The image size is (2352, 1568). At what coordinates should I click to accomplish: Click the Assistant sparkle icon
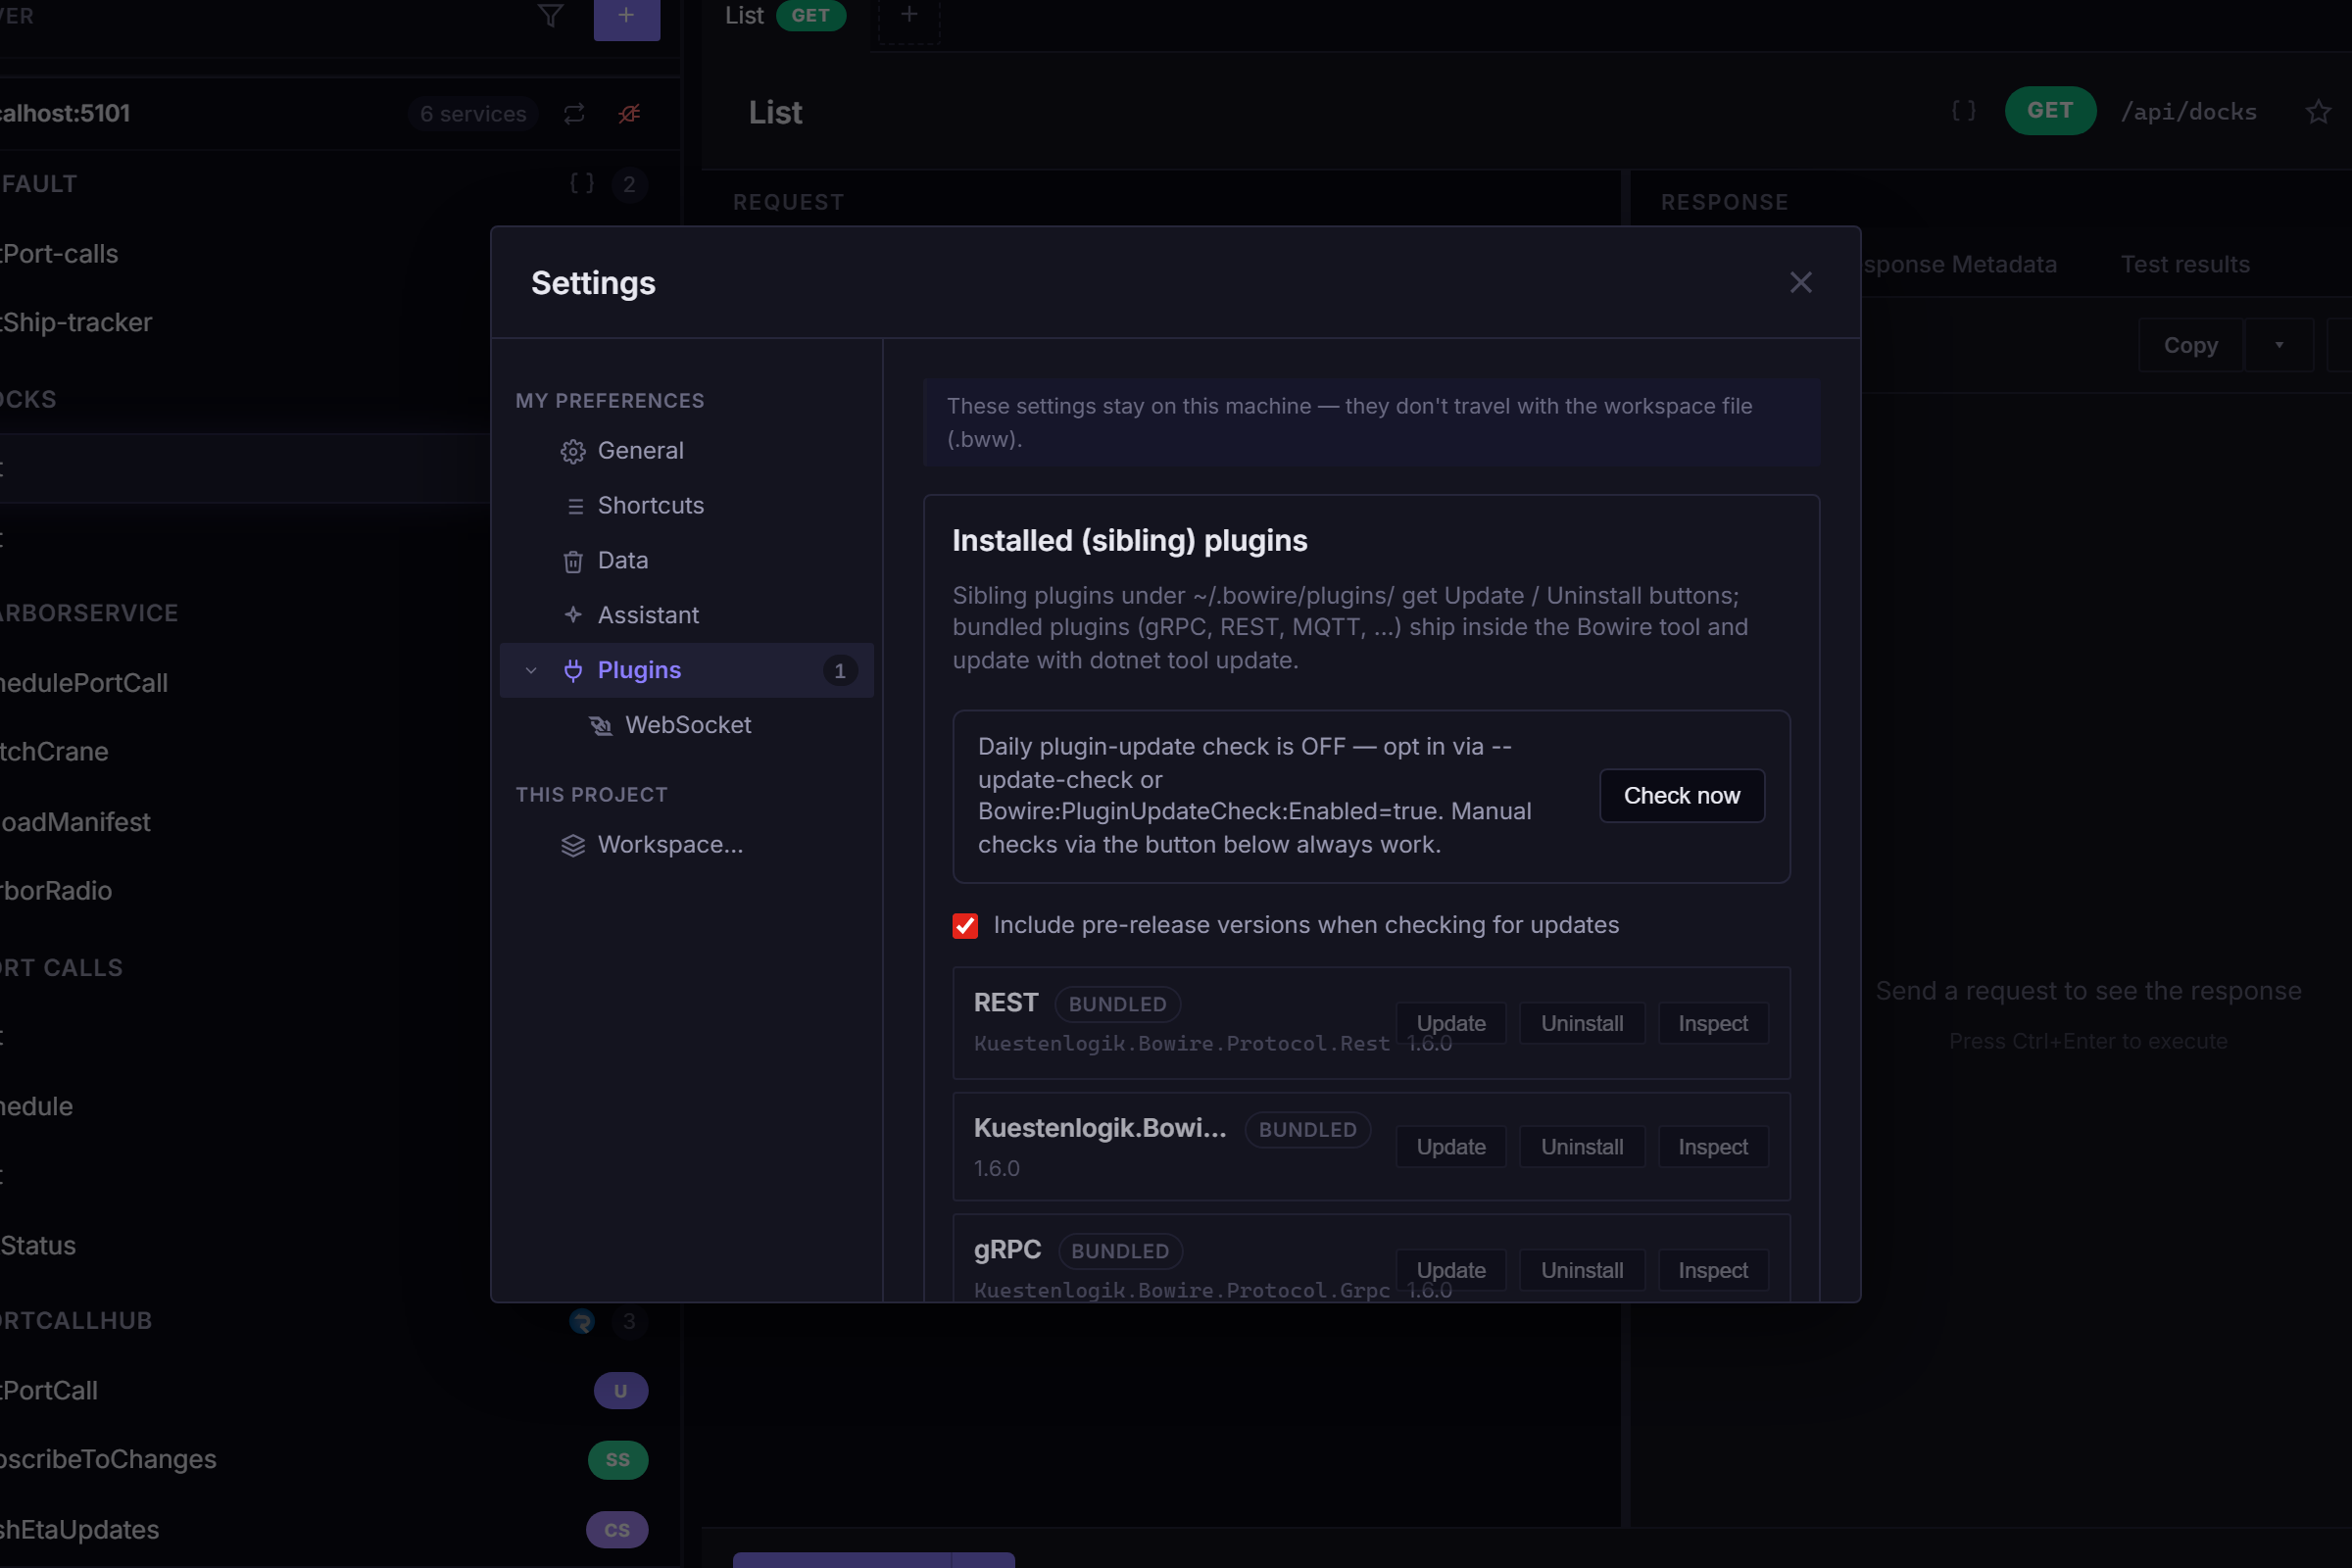pos(573,615)
